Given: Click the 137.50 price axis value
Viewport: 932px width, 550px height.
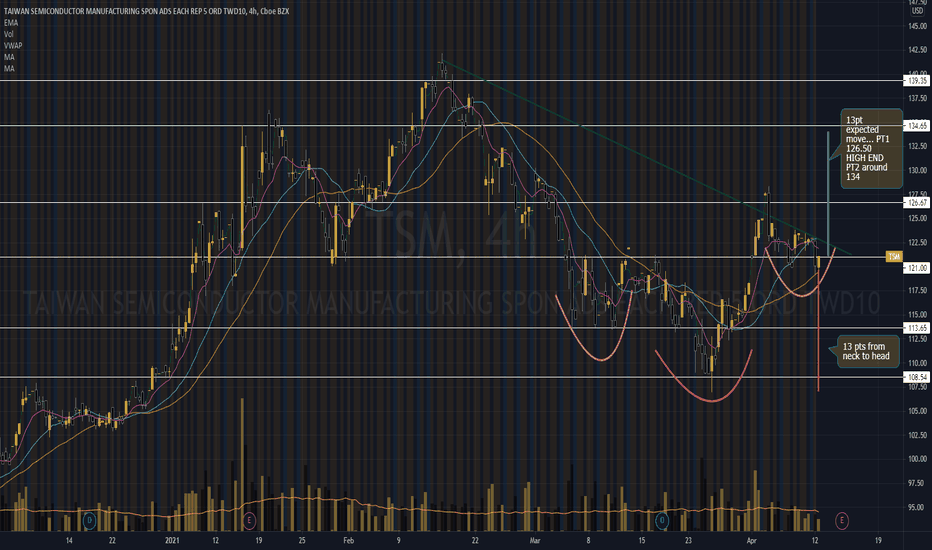Looking at the screenshot, I should tap(917, 98).
